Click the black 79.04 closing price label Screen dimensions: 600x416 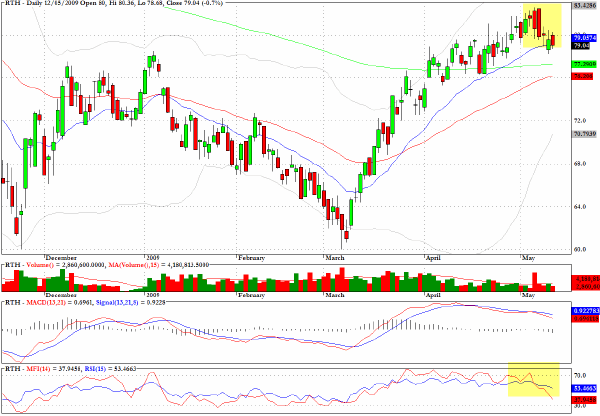pyautogui.click(x=581, y=46)
